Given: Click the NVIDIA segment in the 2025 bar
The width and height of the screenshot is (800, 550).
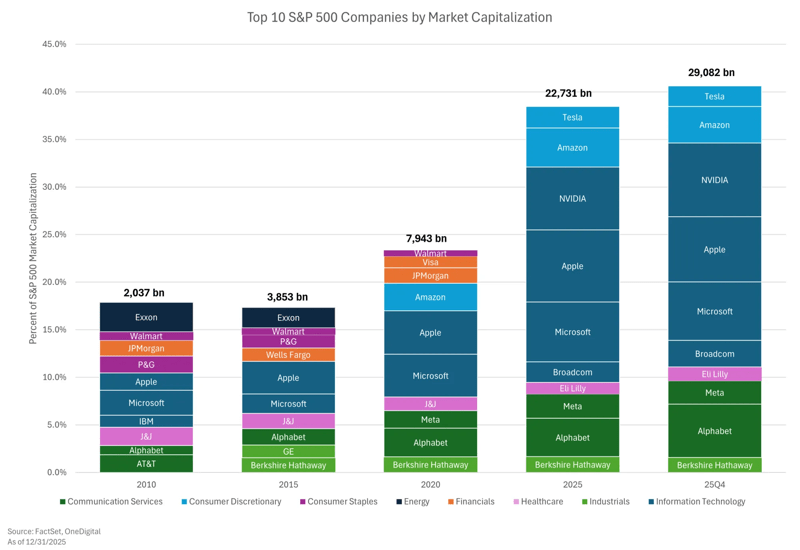Looking at the screenshot, I should 572,199.
